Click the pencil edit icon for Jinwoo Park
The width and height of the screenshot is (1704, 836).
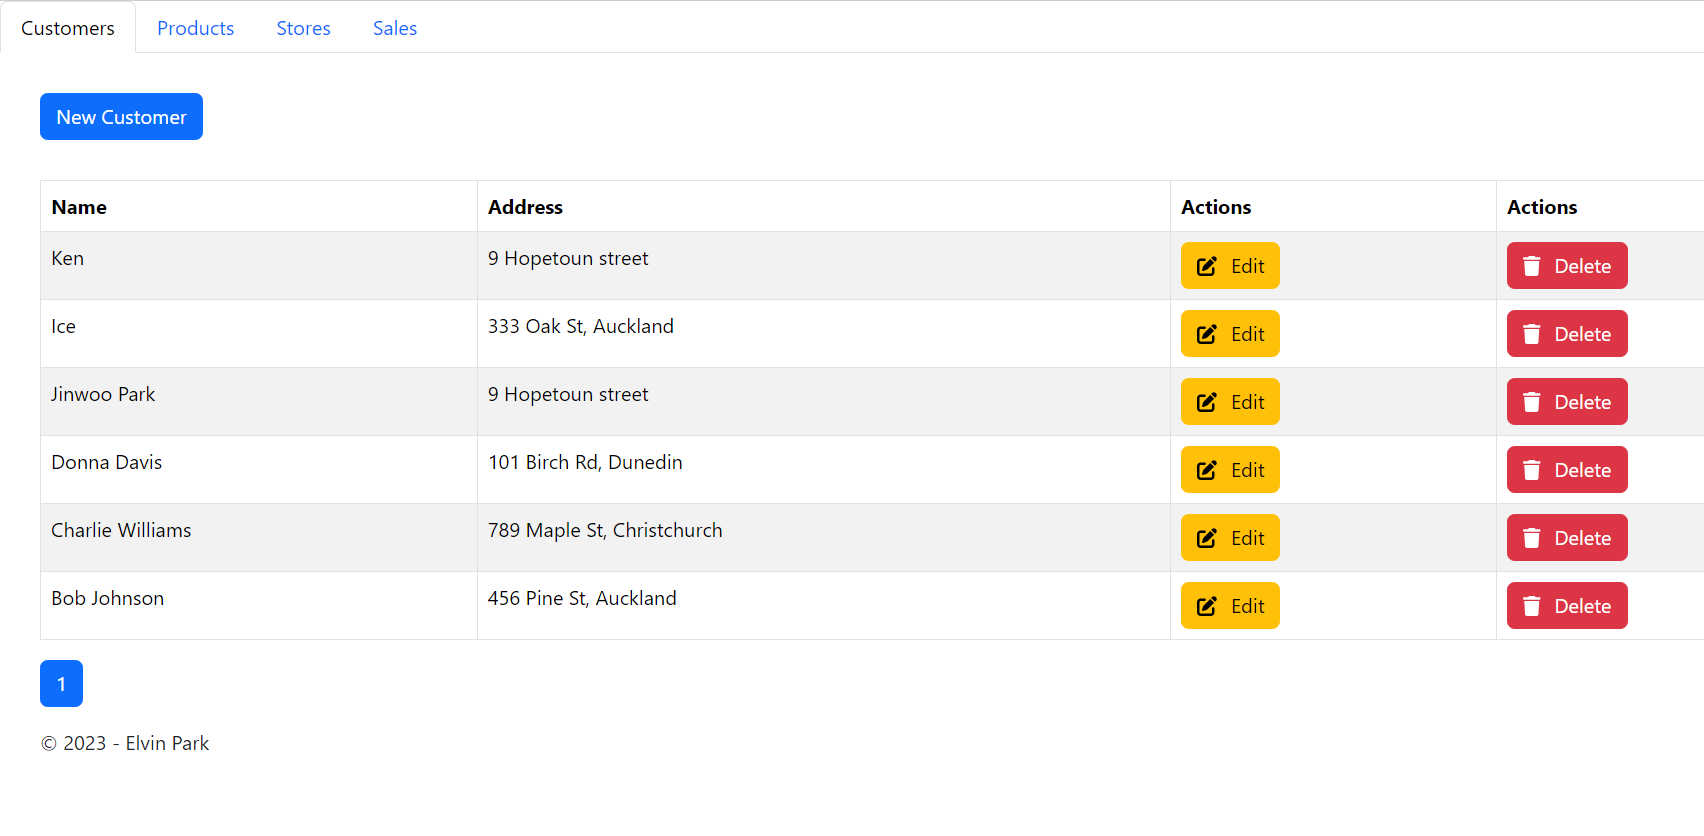tap(1207, 402)
